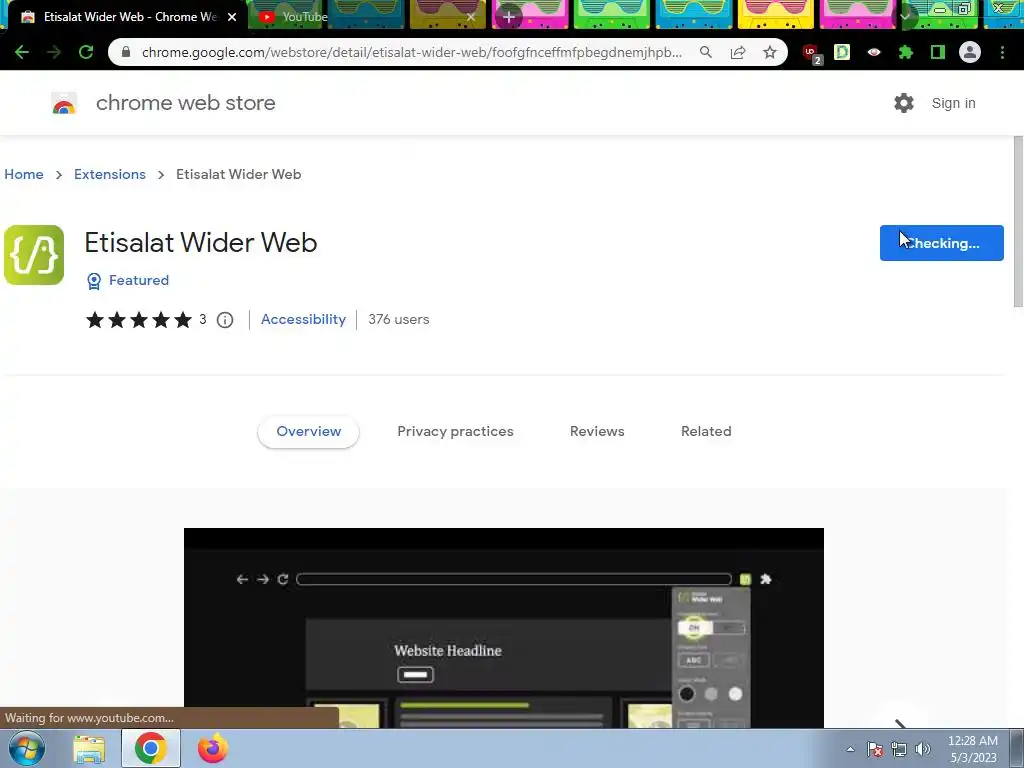This screenshot has width=1024, height=768.
Task: Click the five-star rating display
Action: pyautogui.click(x=138, y=320)
